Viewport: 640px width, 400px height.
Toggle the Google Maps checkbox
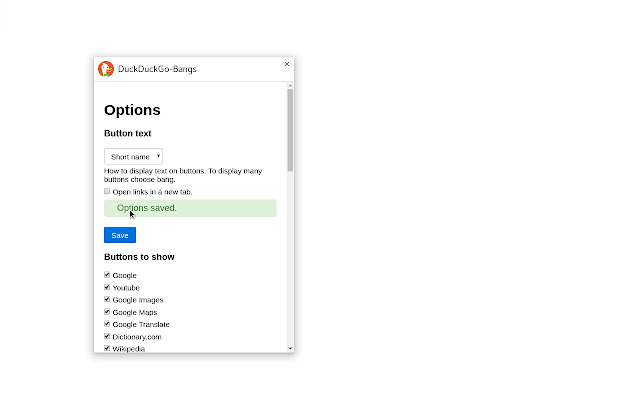click(107, 312)
